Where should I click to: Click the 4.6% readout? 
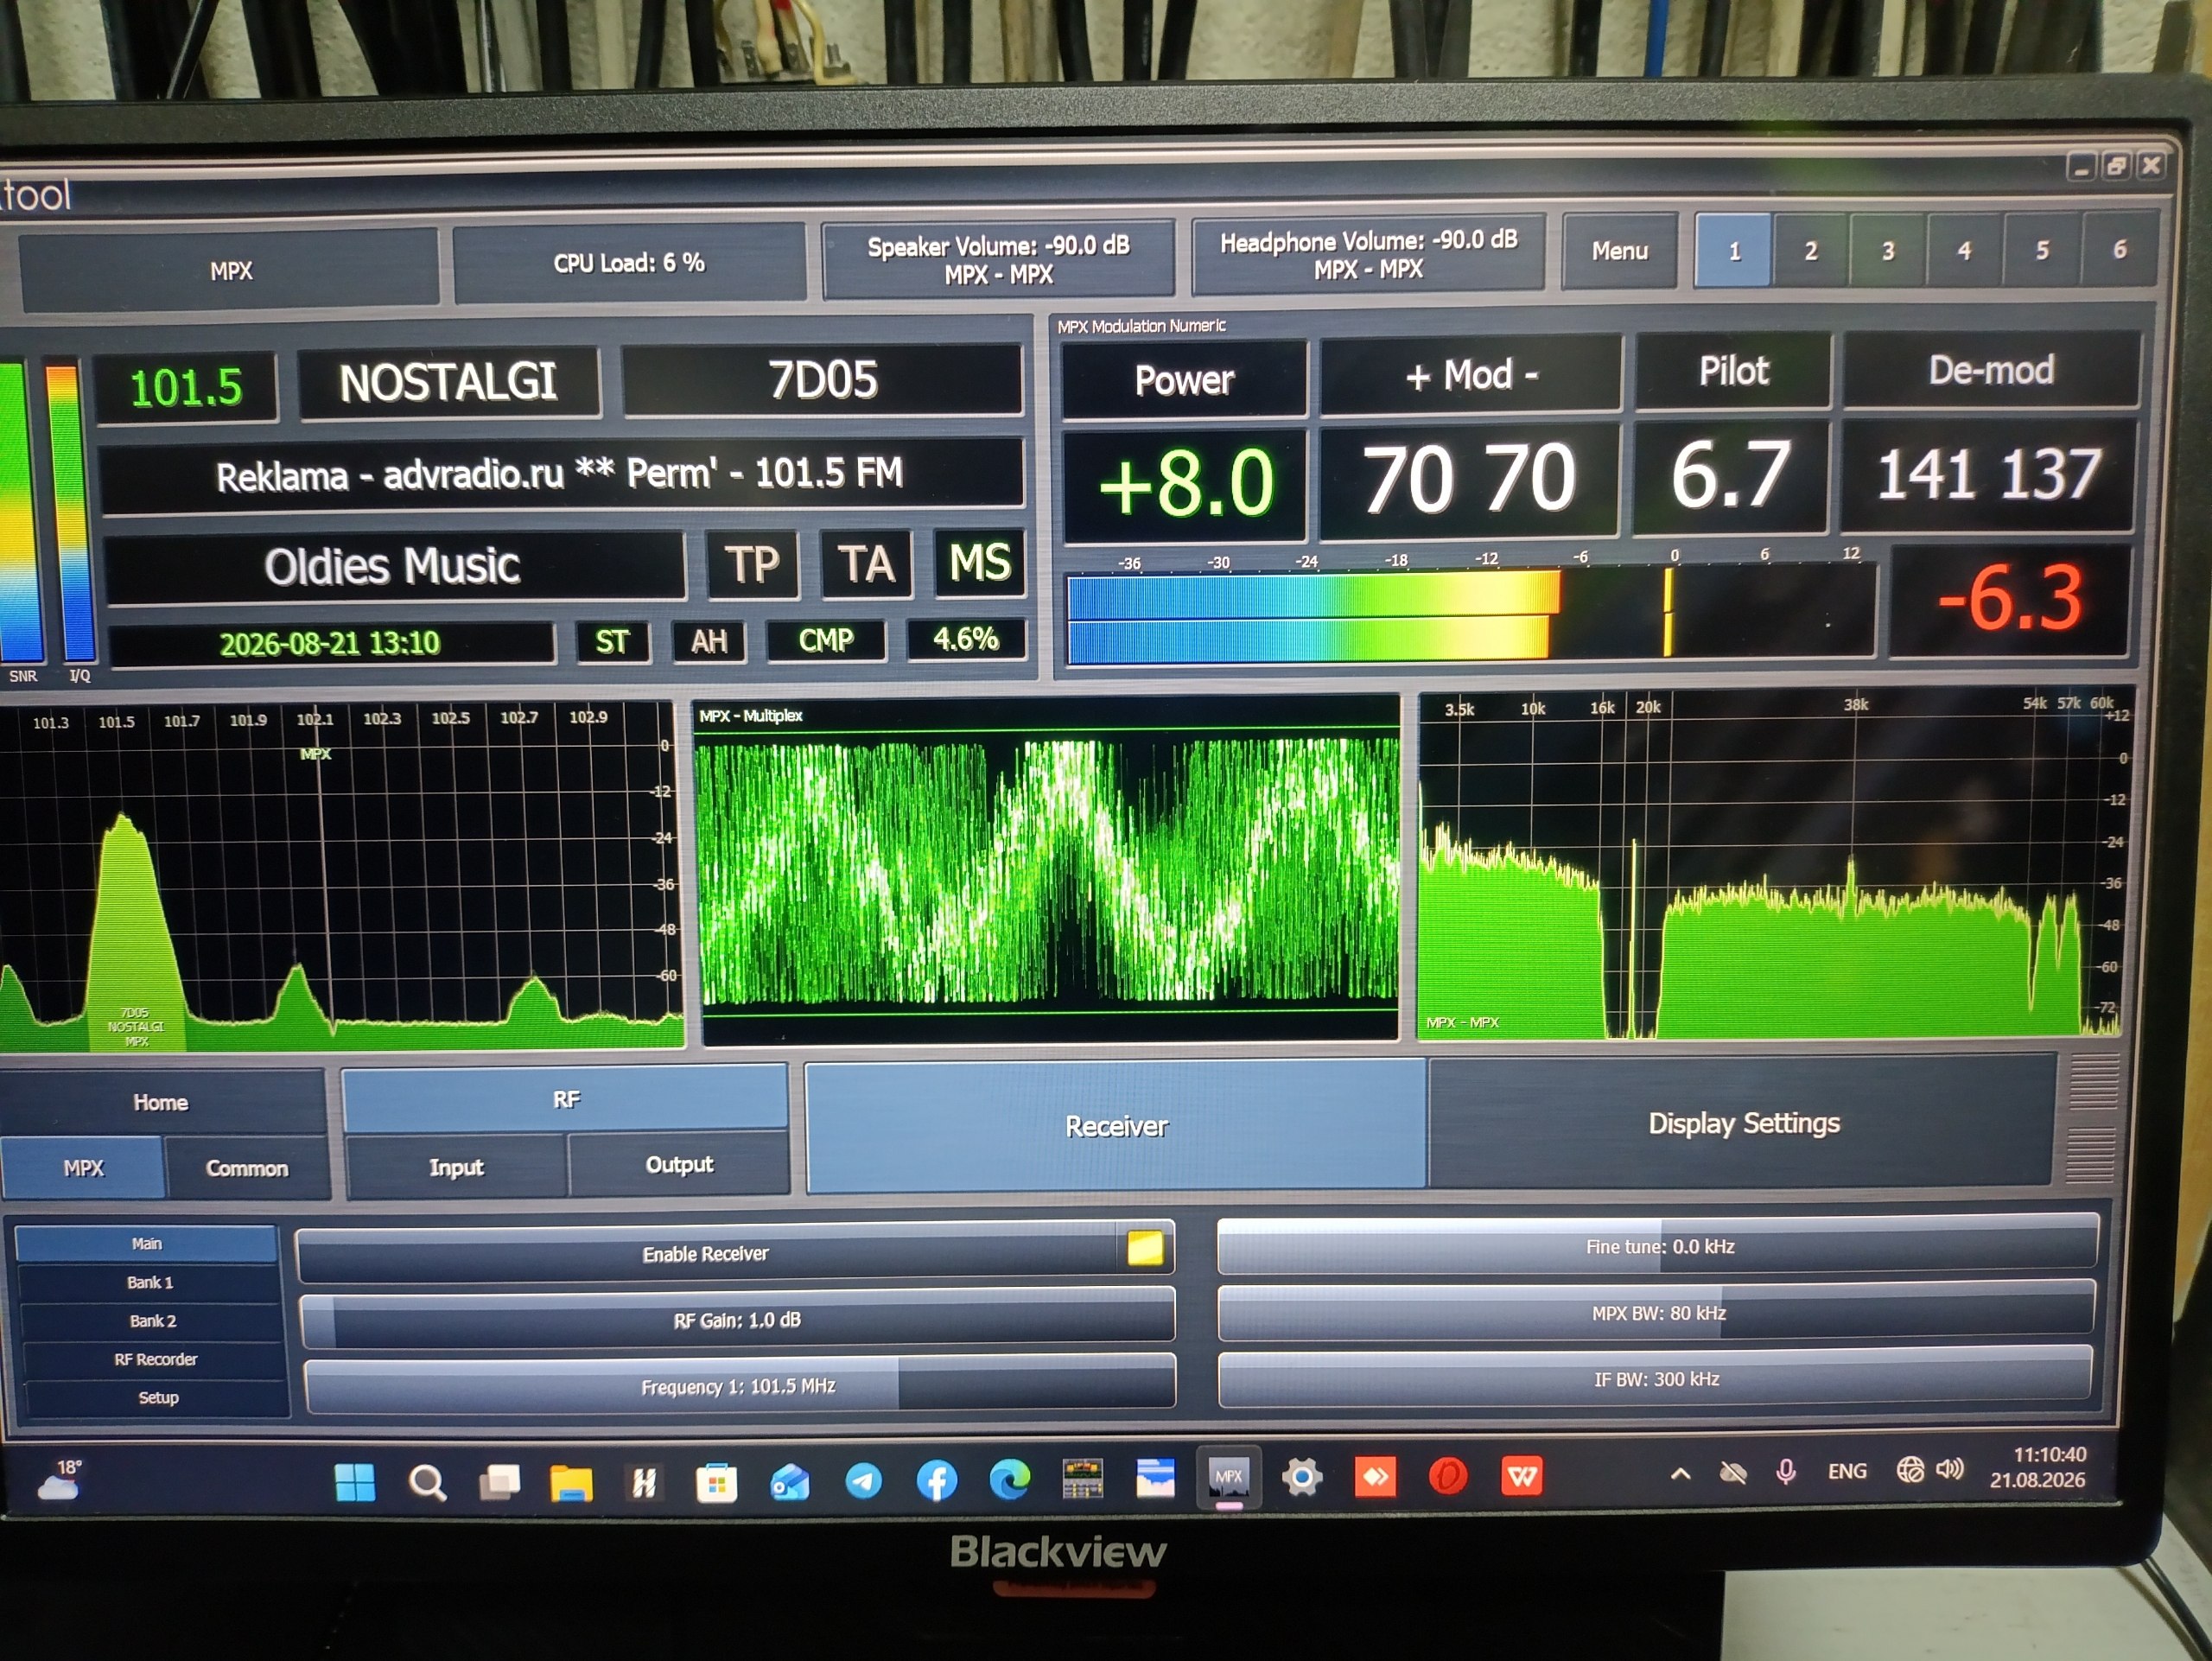pos(966,639)
